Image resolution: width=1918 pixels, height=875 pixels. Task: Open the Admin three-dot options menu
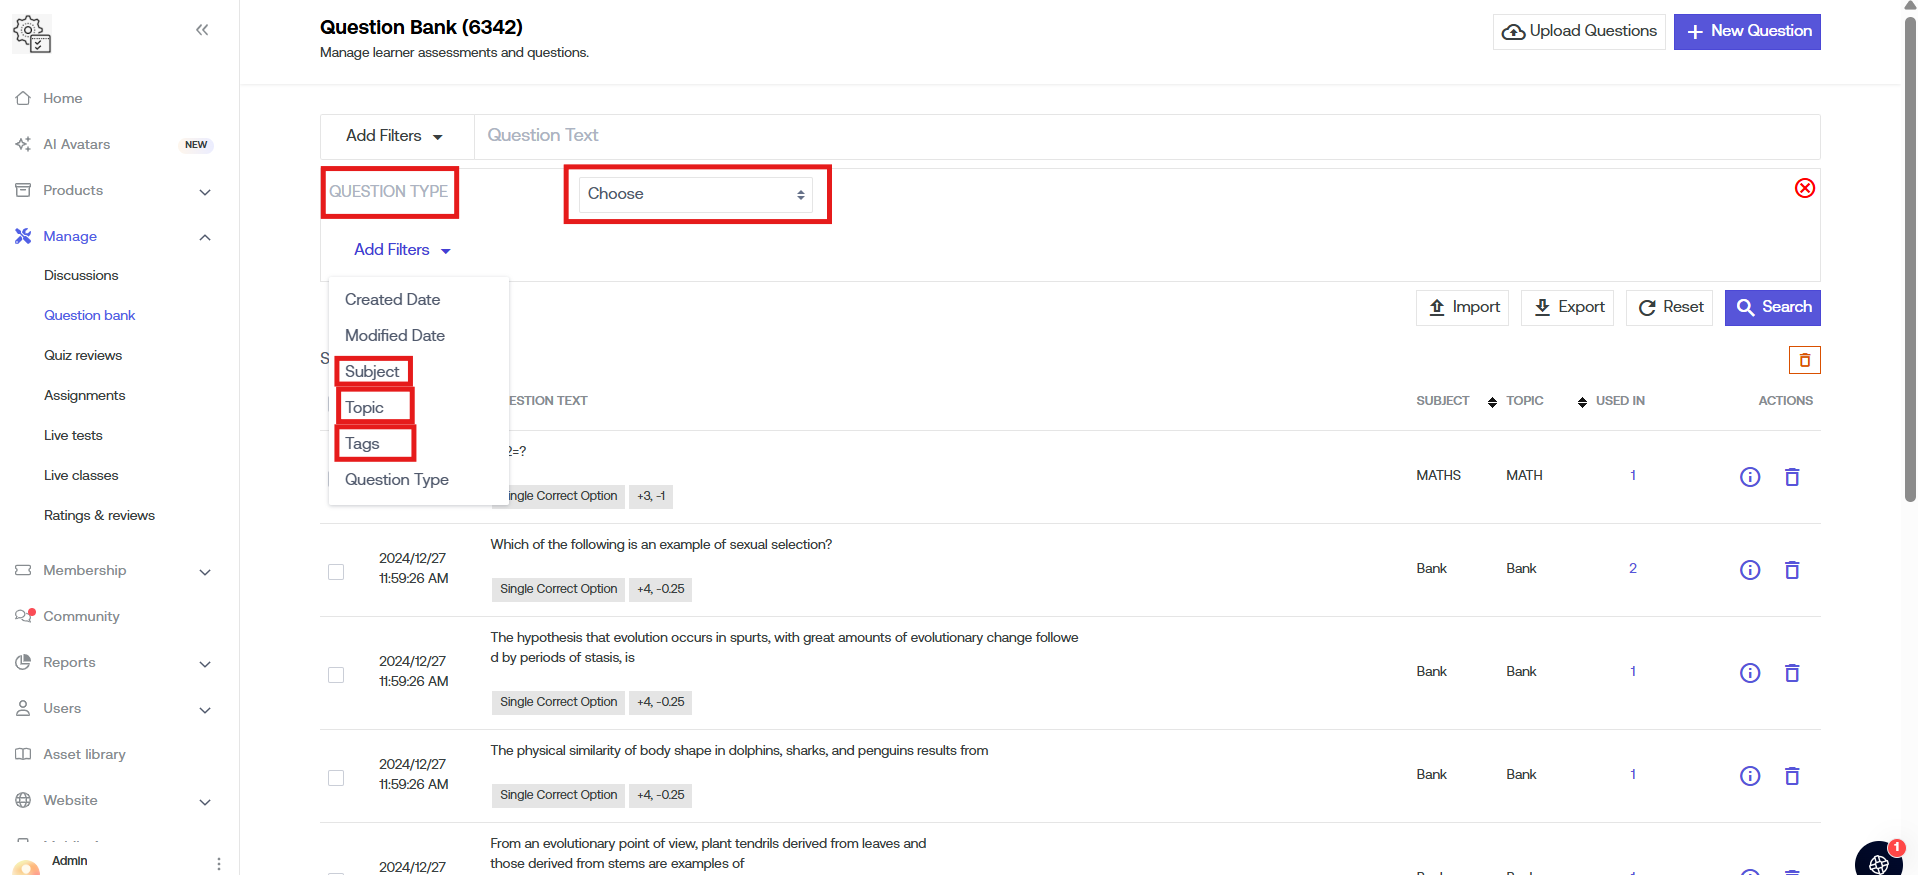pos(218,863)
